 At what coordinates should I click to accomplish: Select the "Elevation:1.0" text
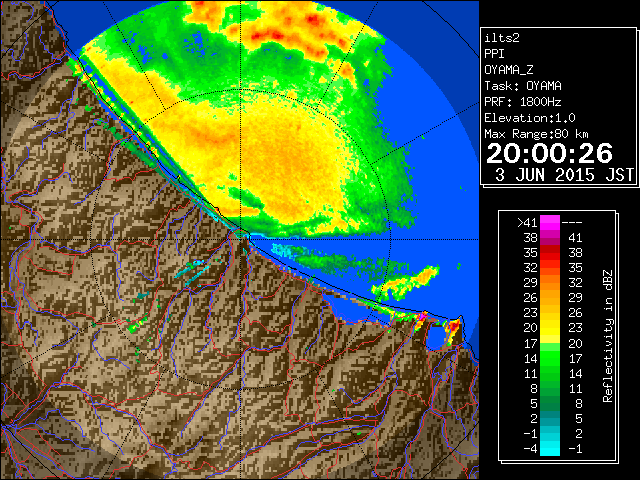click(530, 118)
